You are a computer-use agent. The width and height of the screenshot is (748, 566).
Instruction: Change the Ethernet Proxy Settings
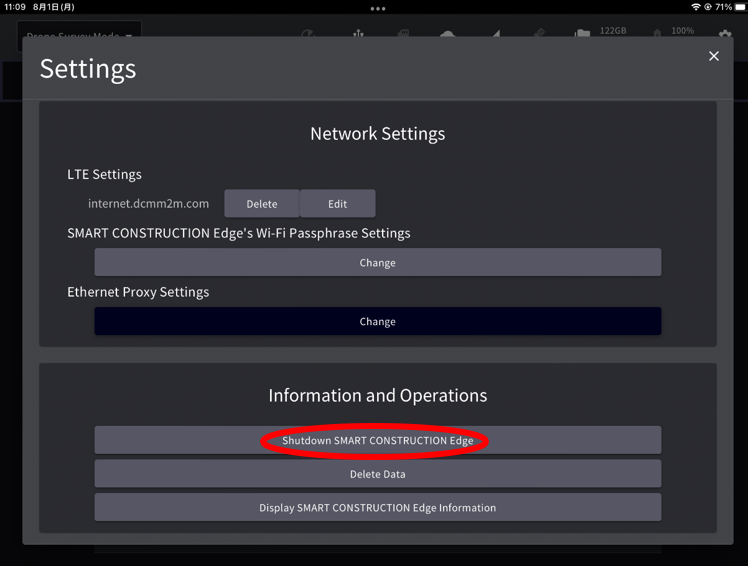click(x=378, y=321)
